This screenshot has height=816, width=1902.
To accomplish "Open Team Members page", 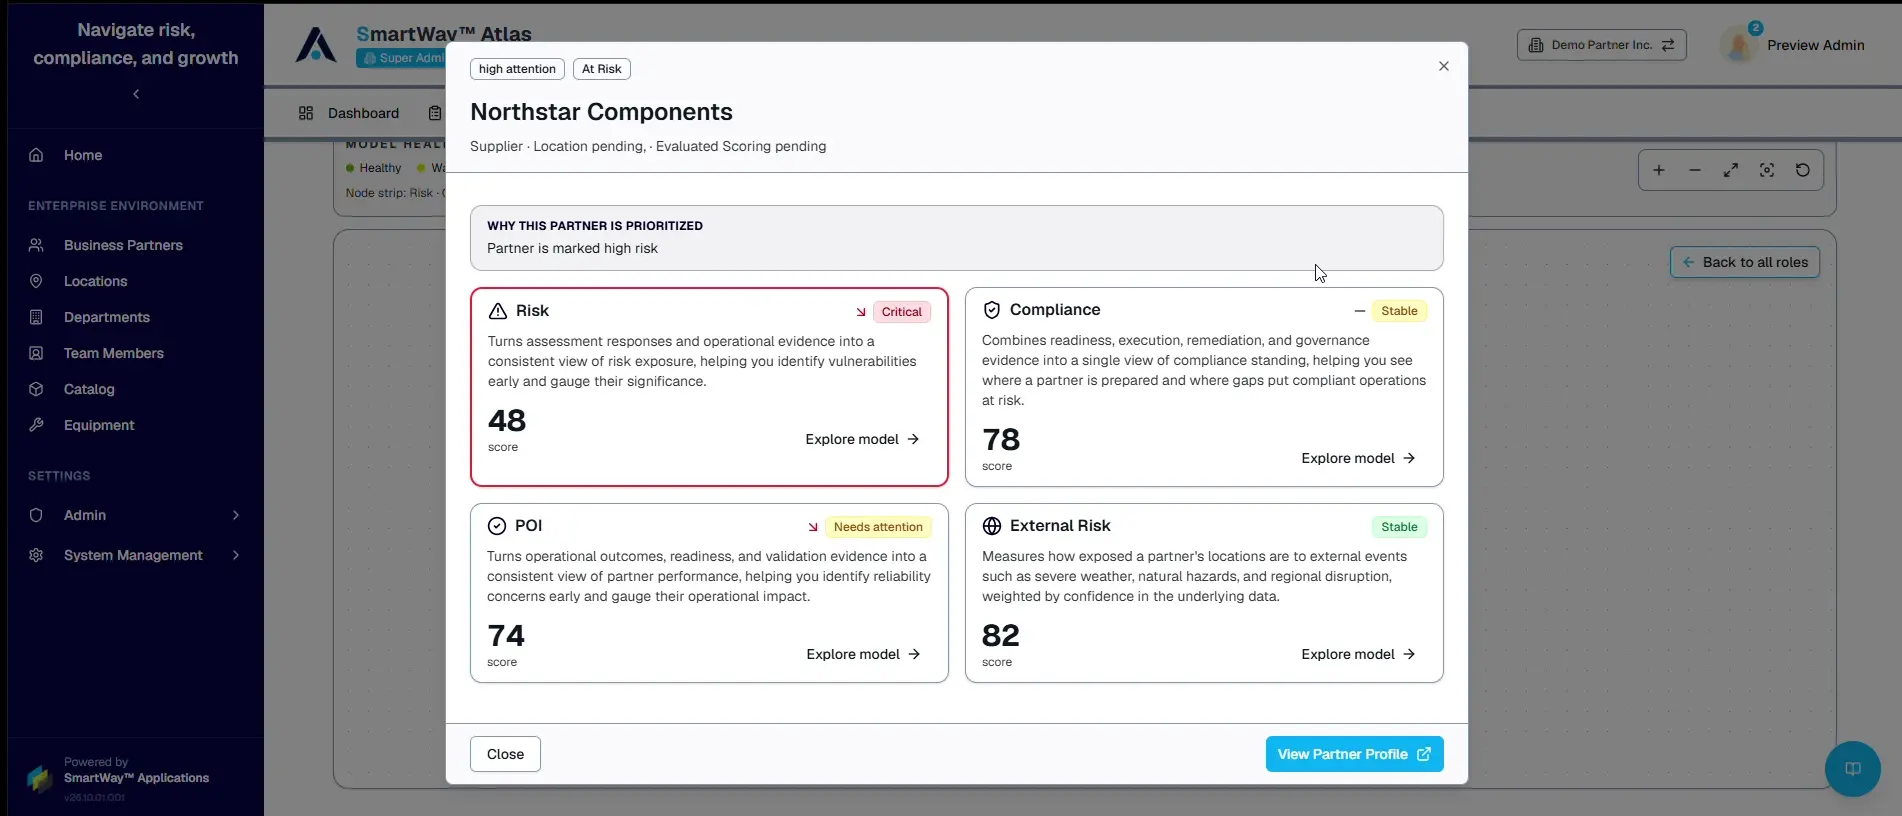I will [x=114, y=353].
